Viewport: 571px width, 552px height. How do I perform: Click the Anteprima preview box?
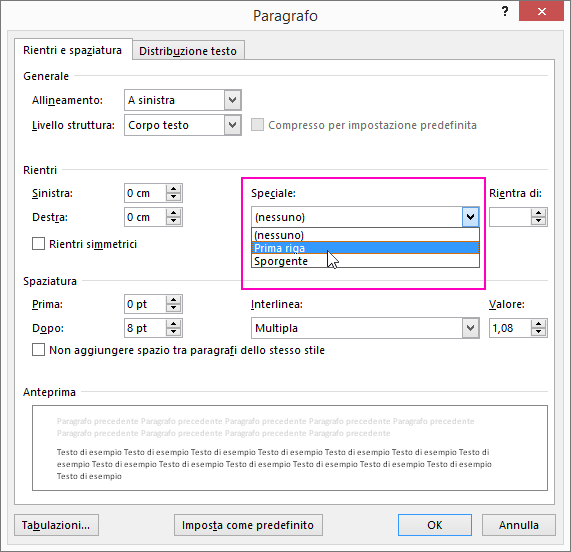coord(290,448)
